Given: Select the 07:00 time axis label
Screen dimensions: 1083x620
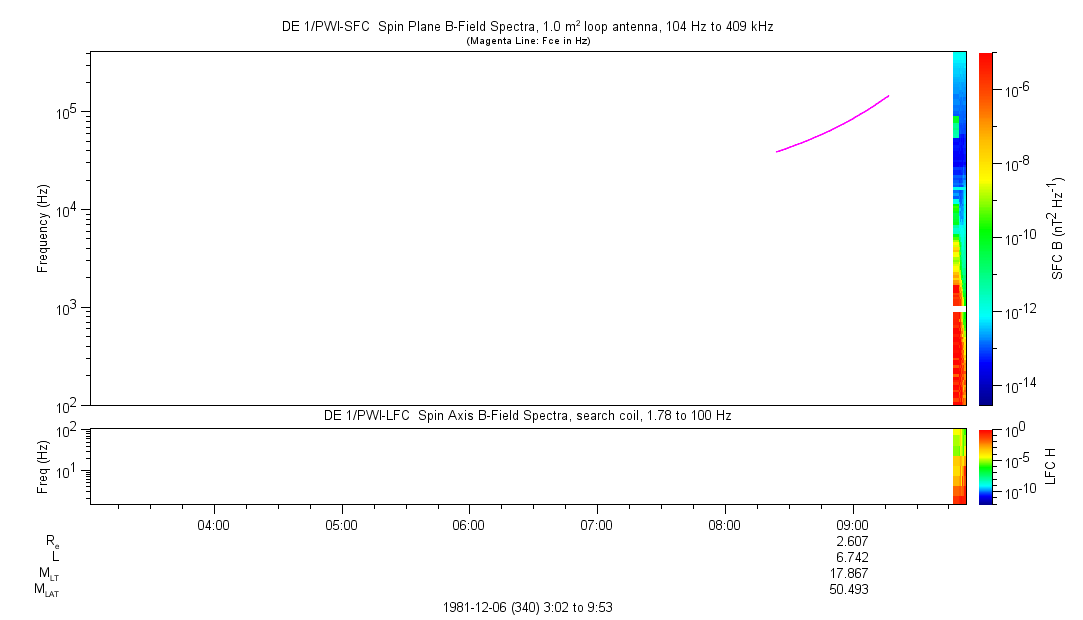Looking at the screenshot, I should pos(597,524).
